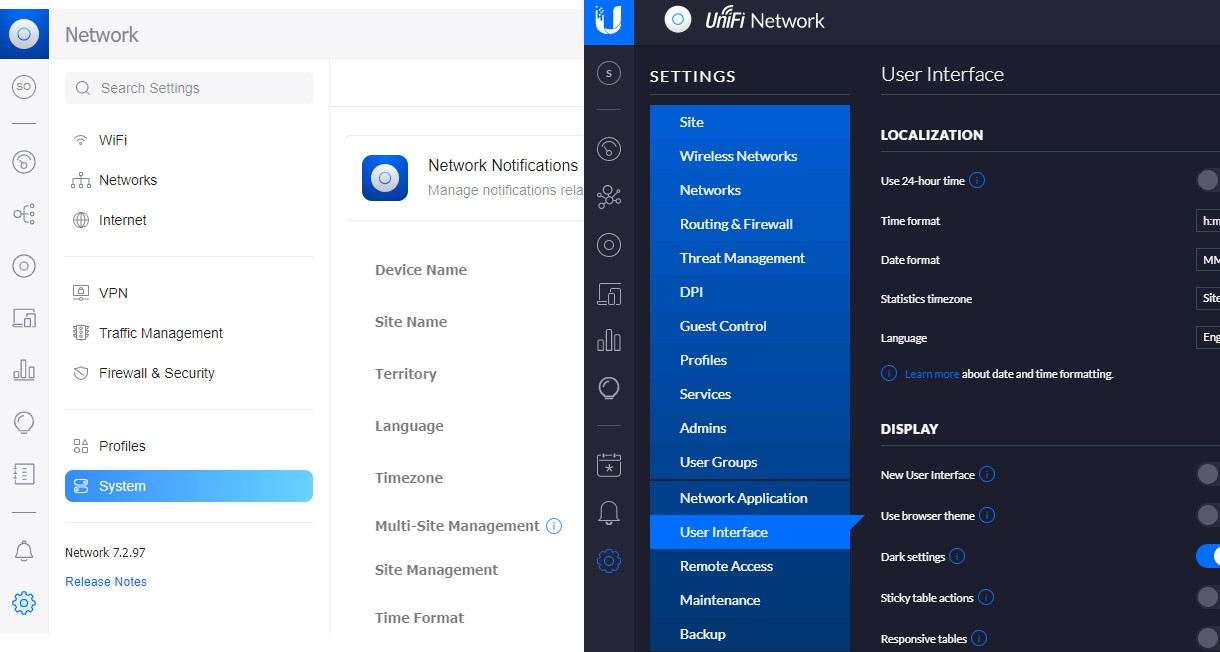Open Client Devices icon in light sidebar
The image size is (1220, 652).
pyautogui.click(x=24, y=318)
